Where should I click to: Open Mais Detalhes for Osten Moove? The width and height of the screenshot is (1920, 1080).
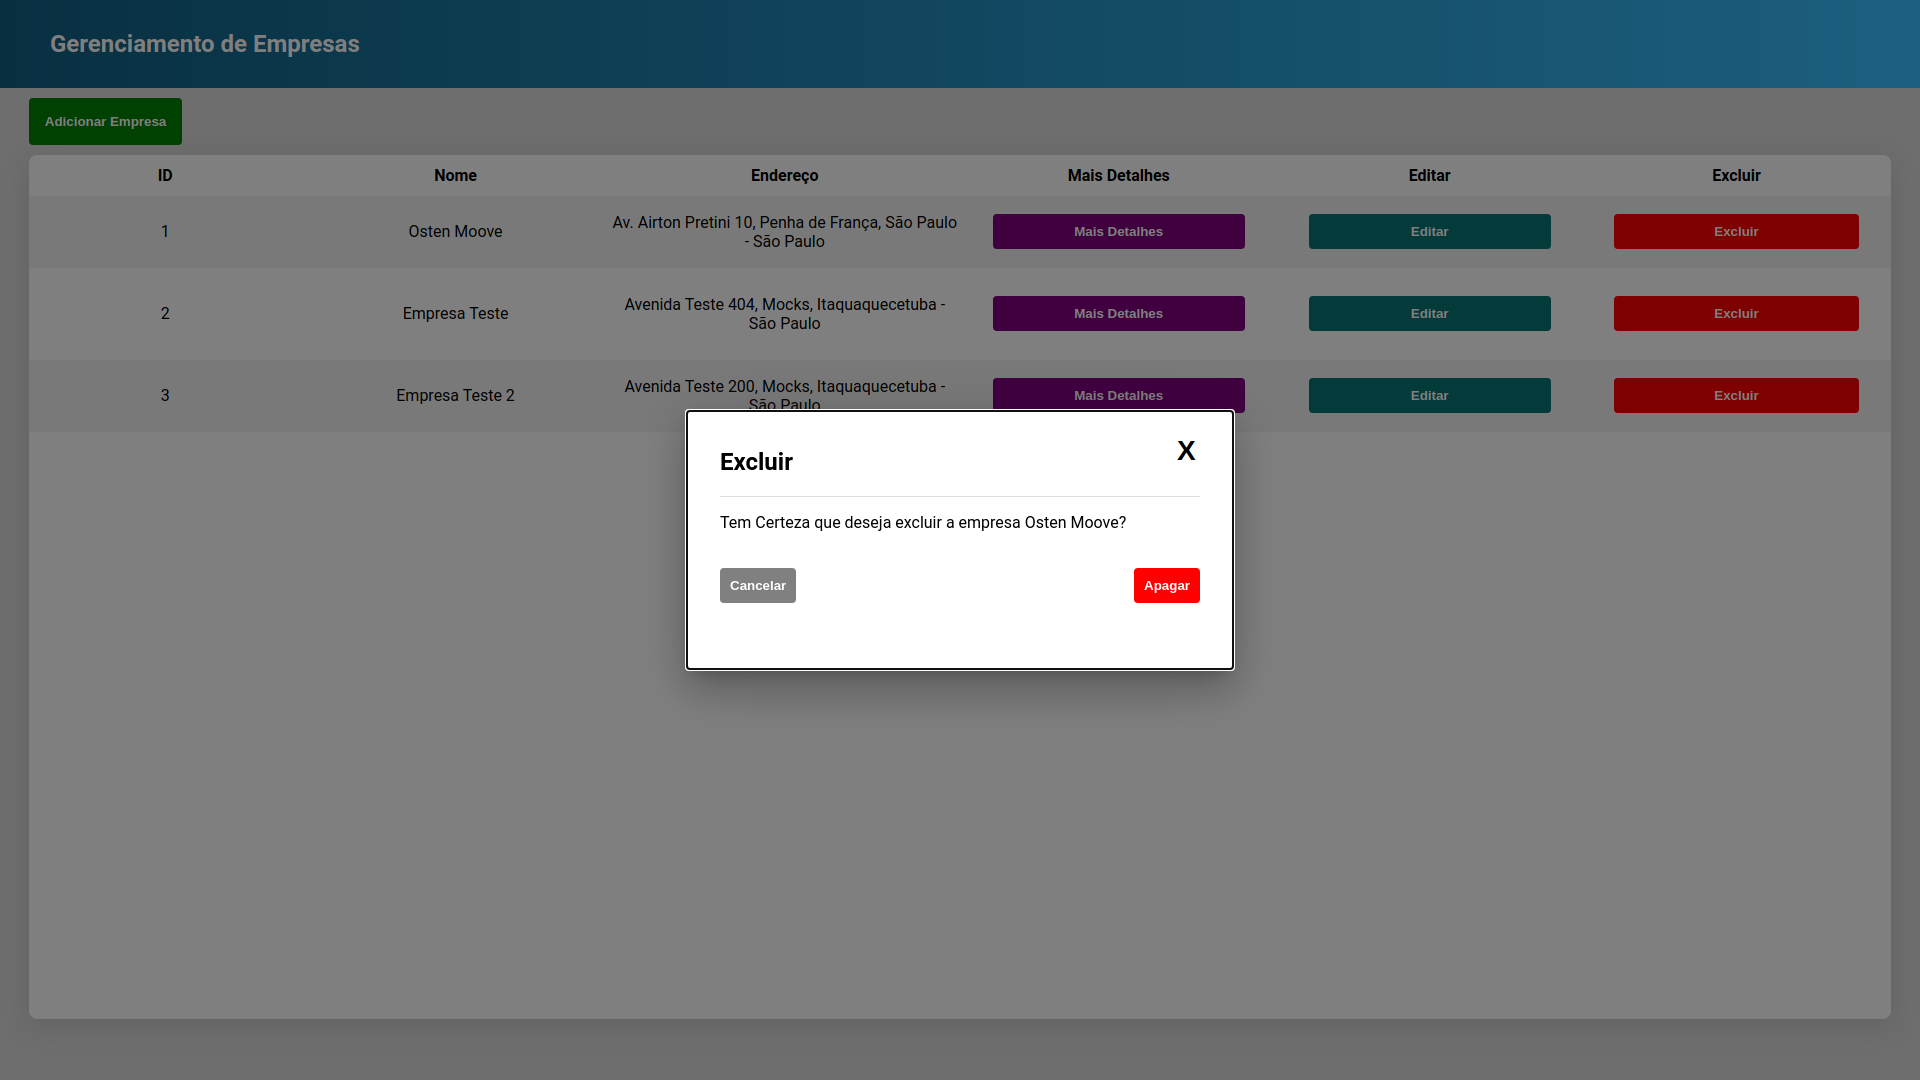point(1118,232)
